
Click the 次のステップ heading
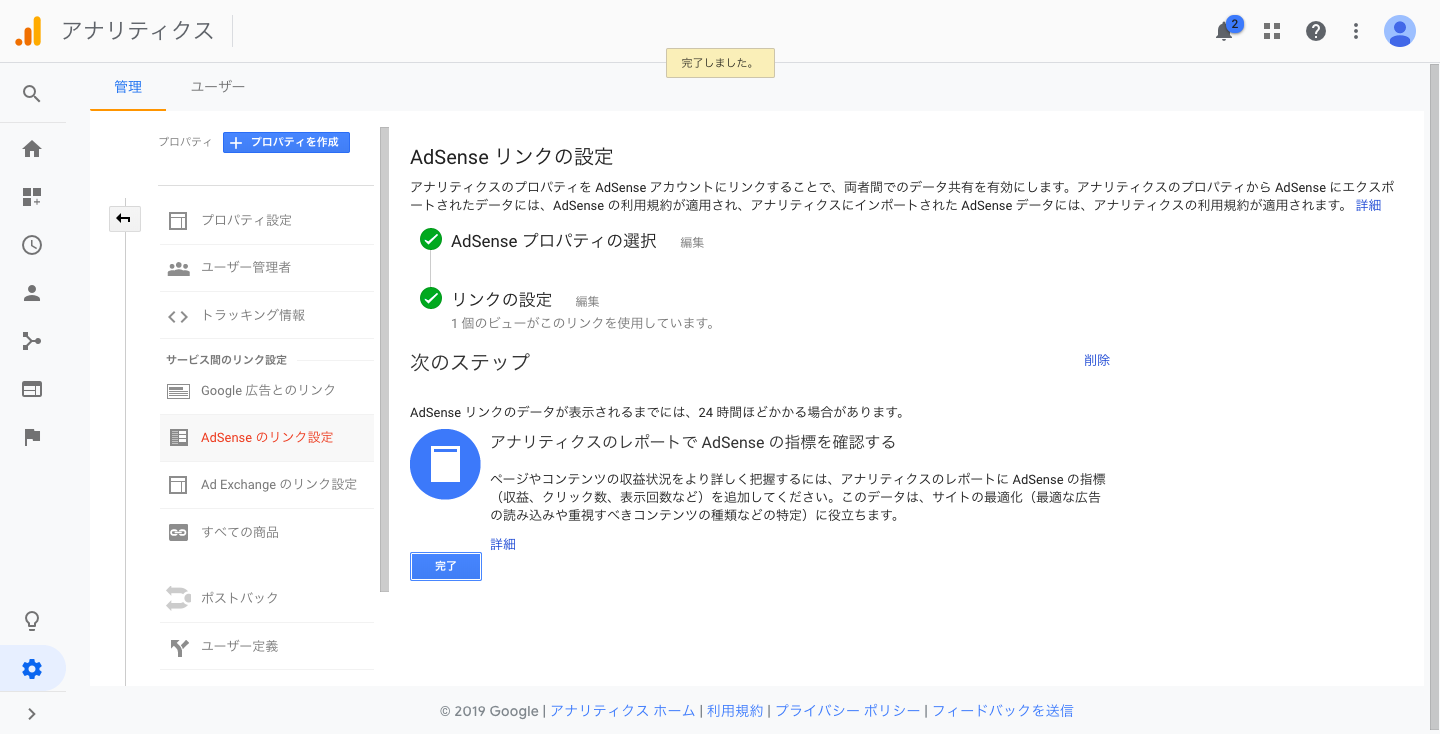pos(470,362)
